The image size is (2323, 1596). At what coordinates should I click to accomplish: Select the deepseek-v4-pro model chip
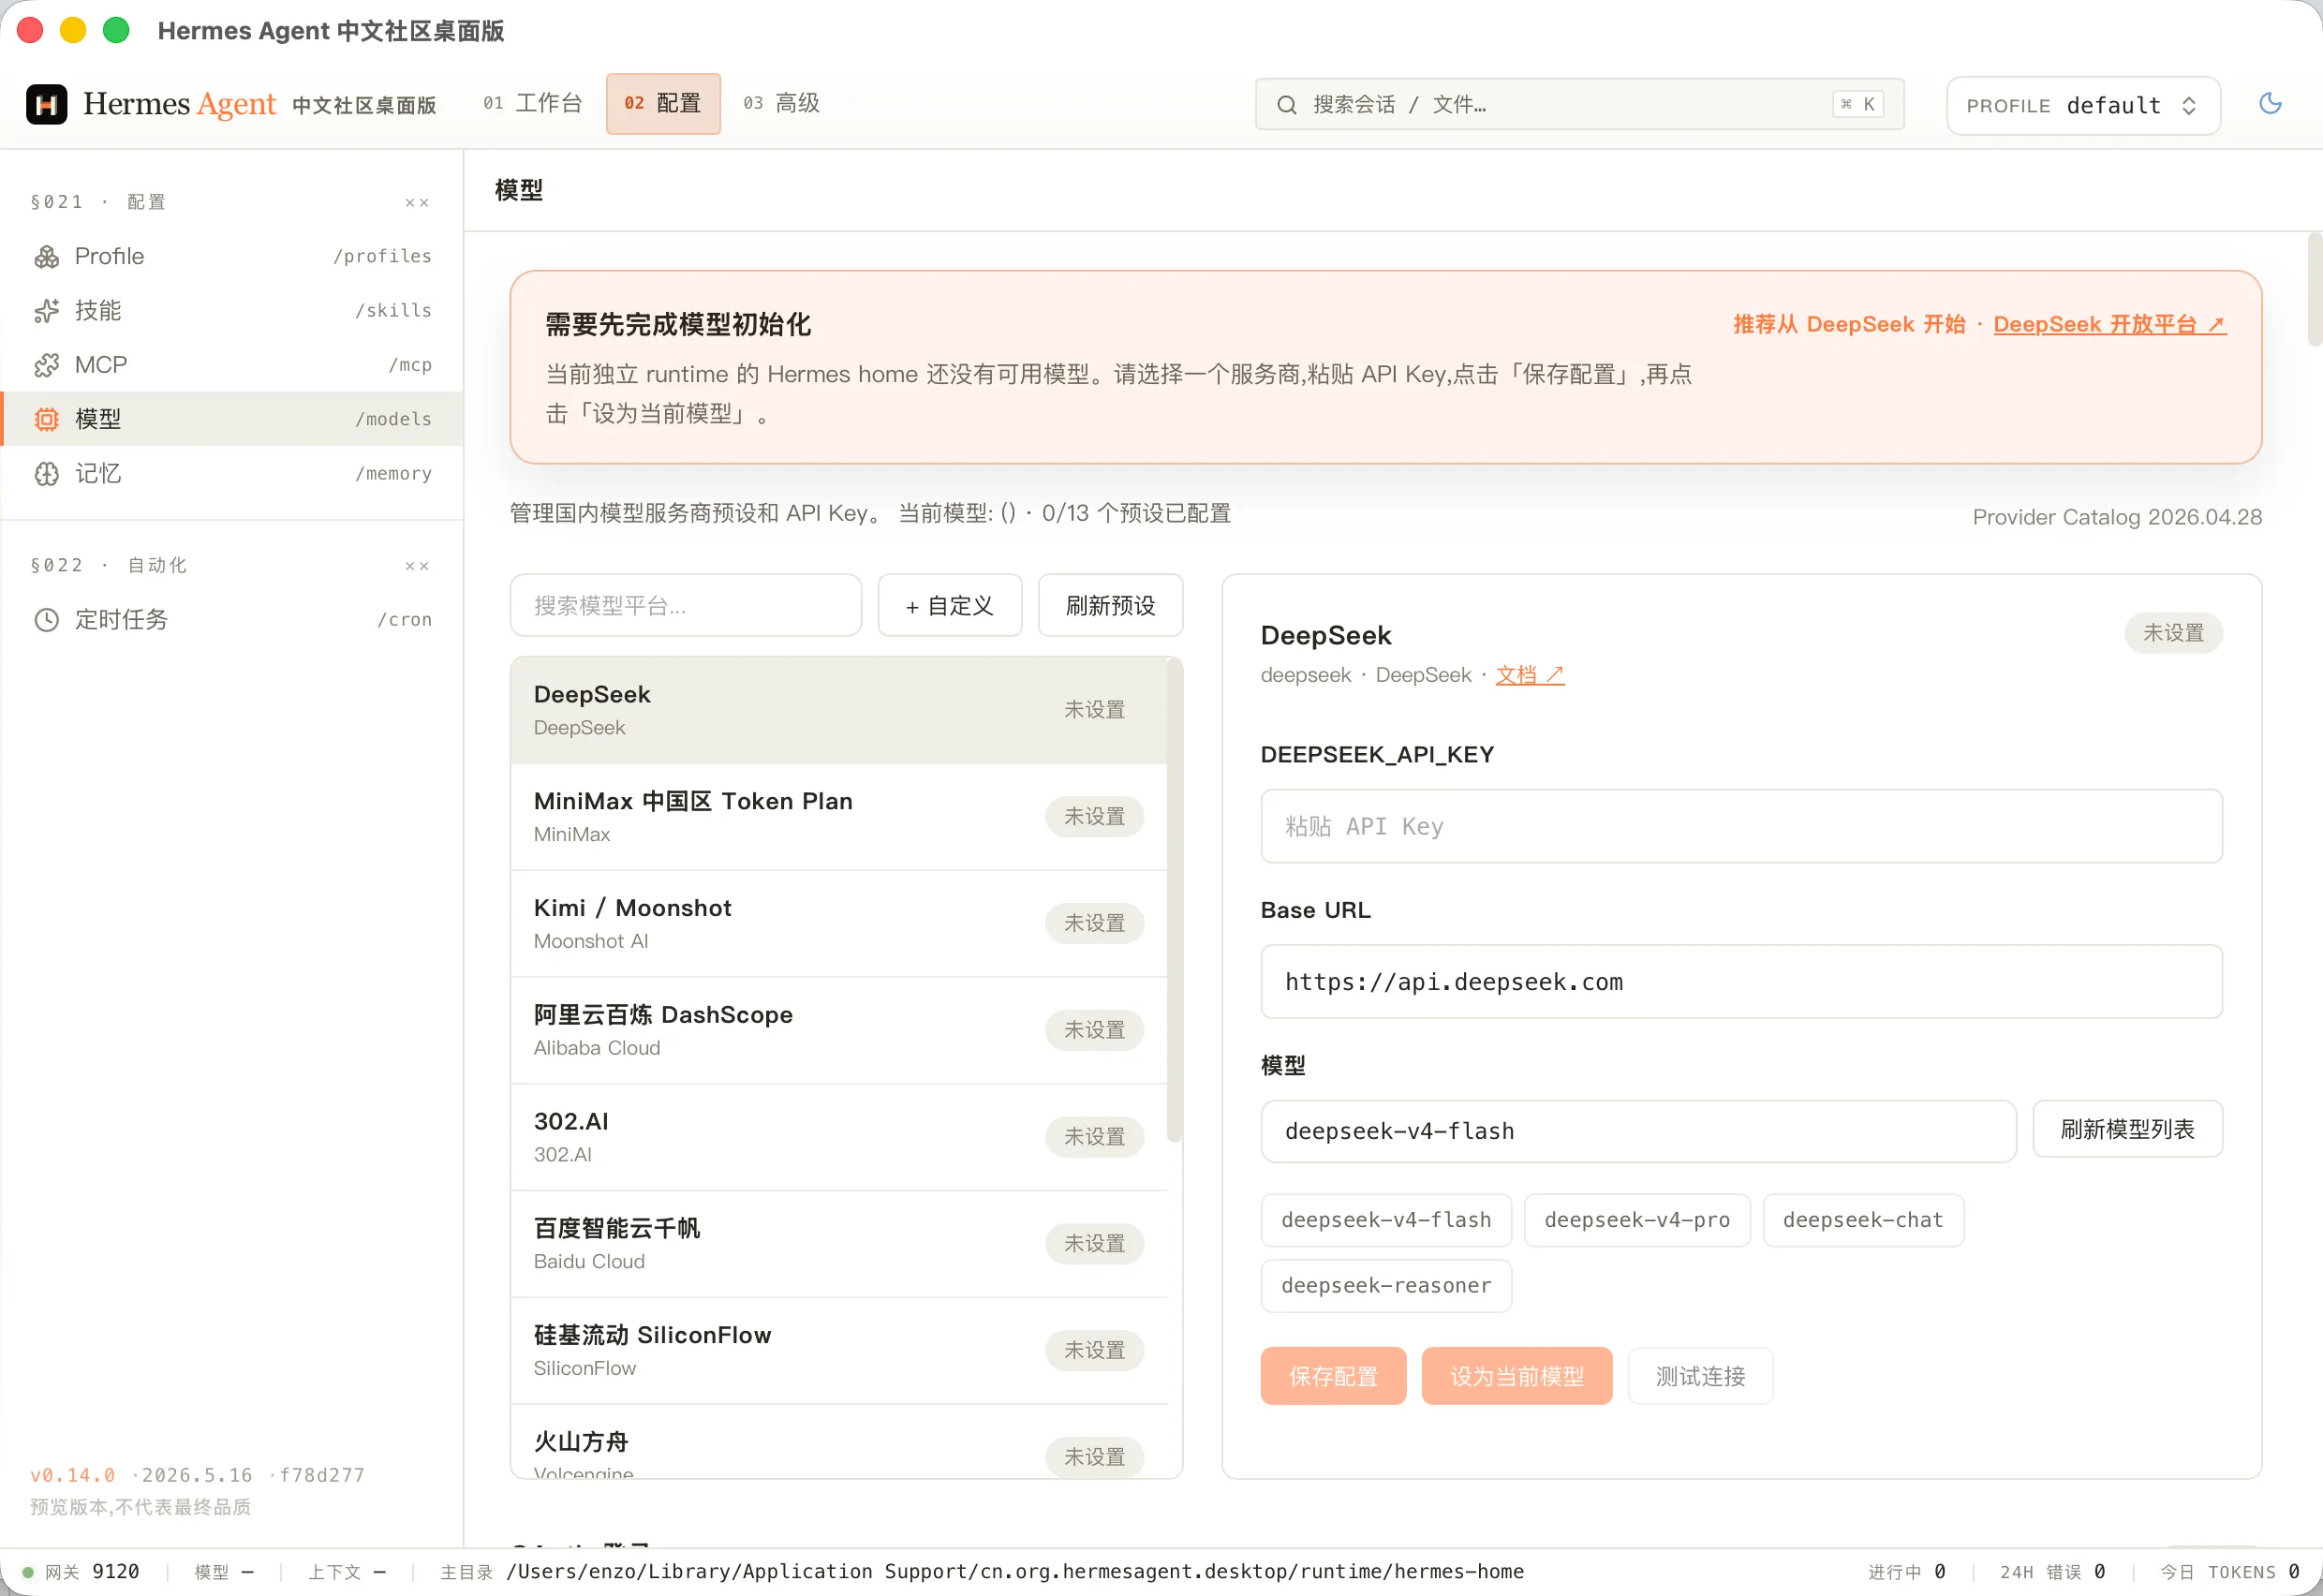tap(1636, 1221)
